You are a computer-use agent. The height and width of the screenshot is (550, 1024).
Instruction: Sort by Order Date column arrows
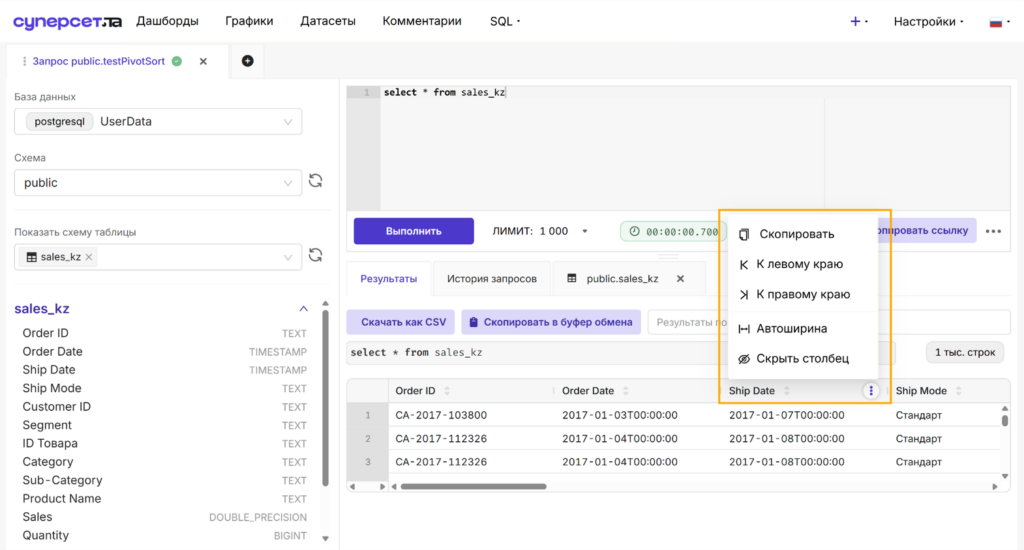[x=626, y=391]
